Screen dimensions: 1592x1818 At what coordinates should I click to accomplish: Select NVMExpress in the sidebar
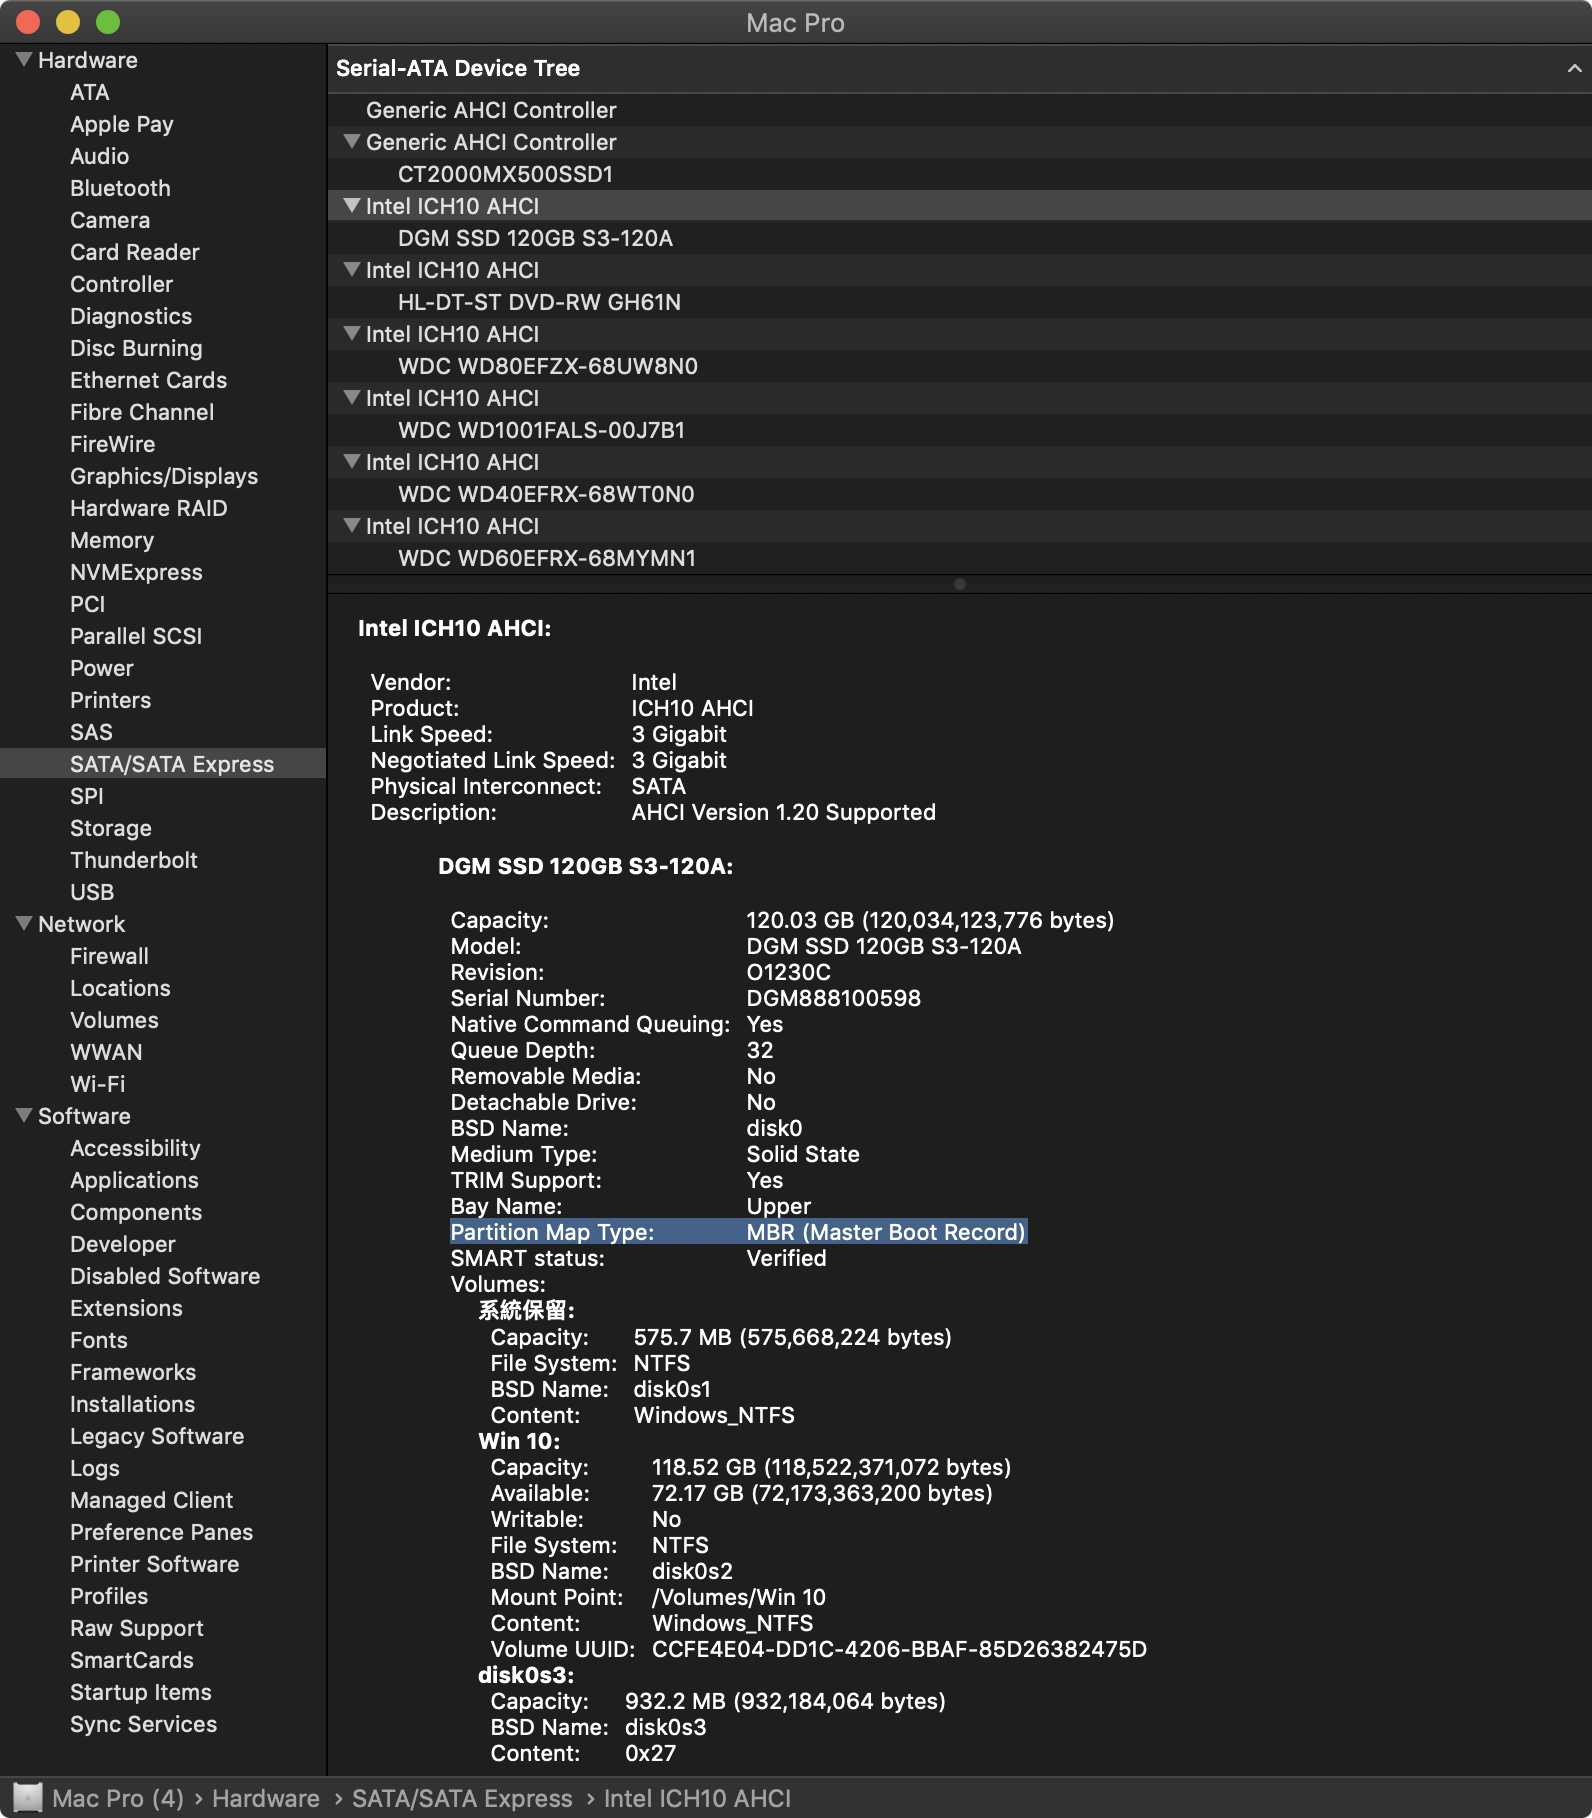tap(163, 572)
